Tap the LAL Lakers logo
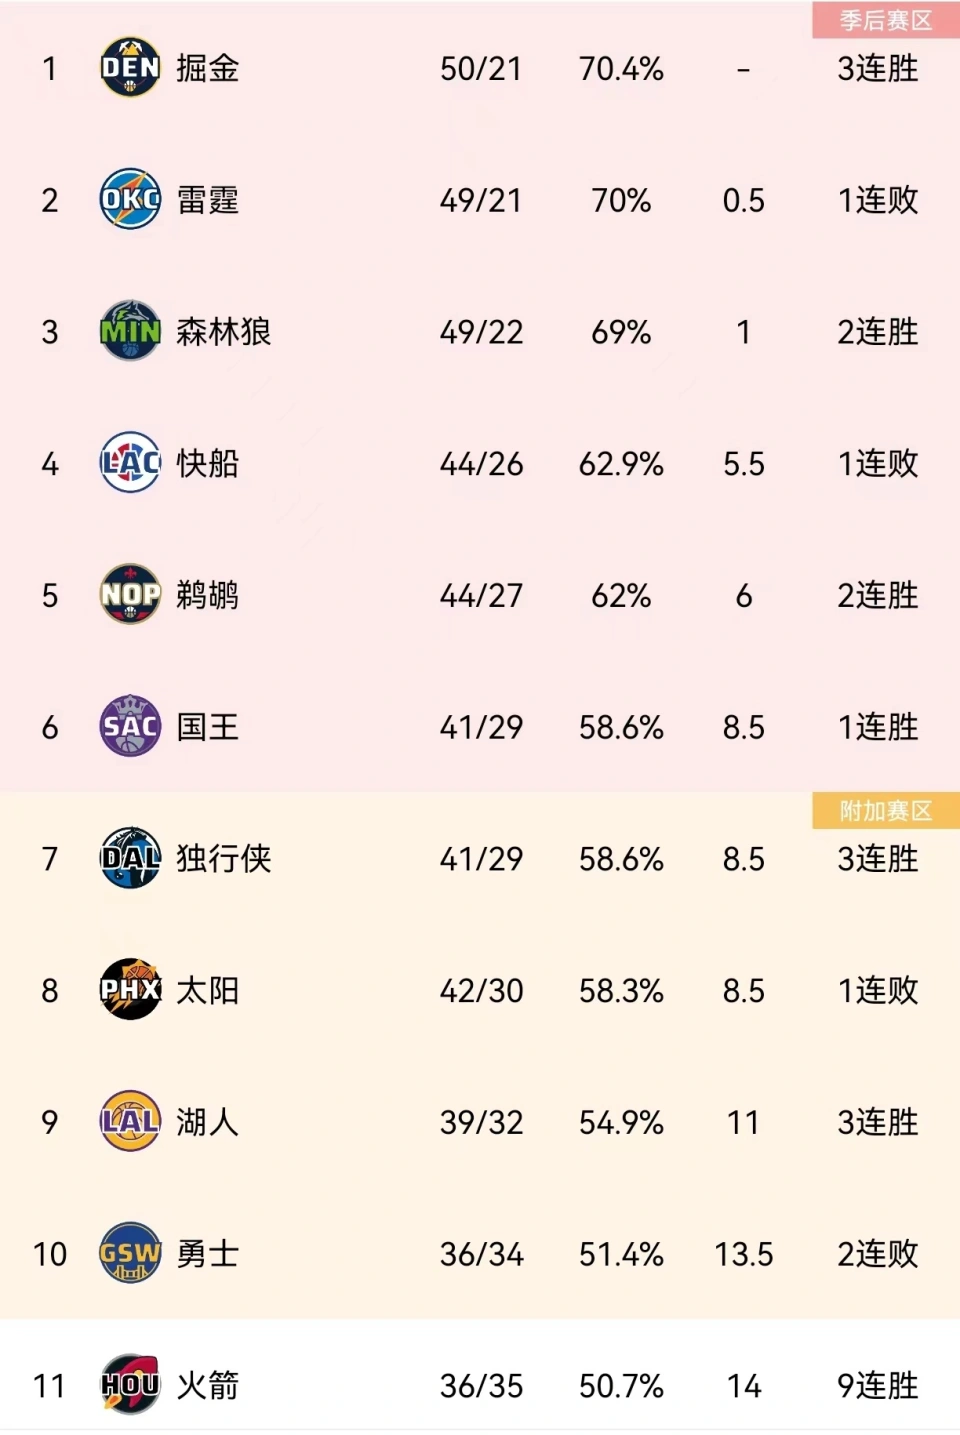The width and height of the screenshot is (960, 1435). (x=130, y=1121)
